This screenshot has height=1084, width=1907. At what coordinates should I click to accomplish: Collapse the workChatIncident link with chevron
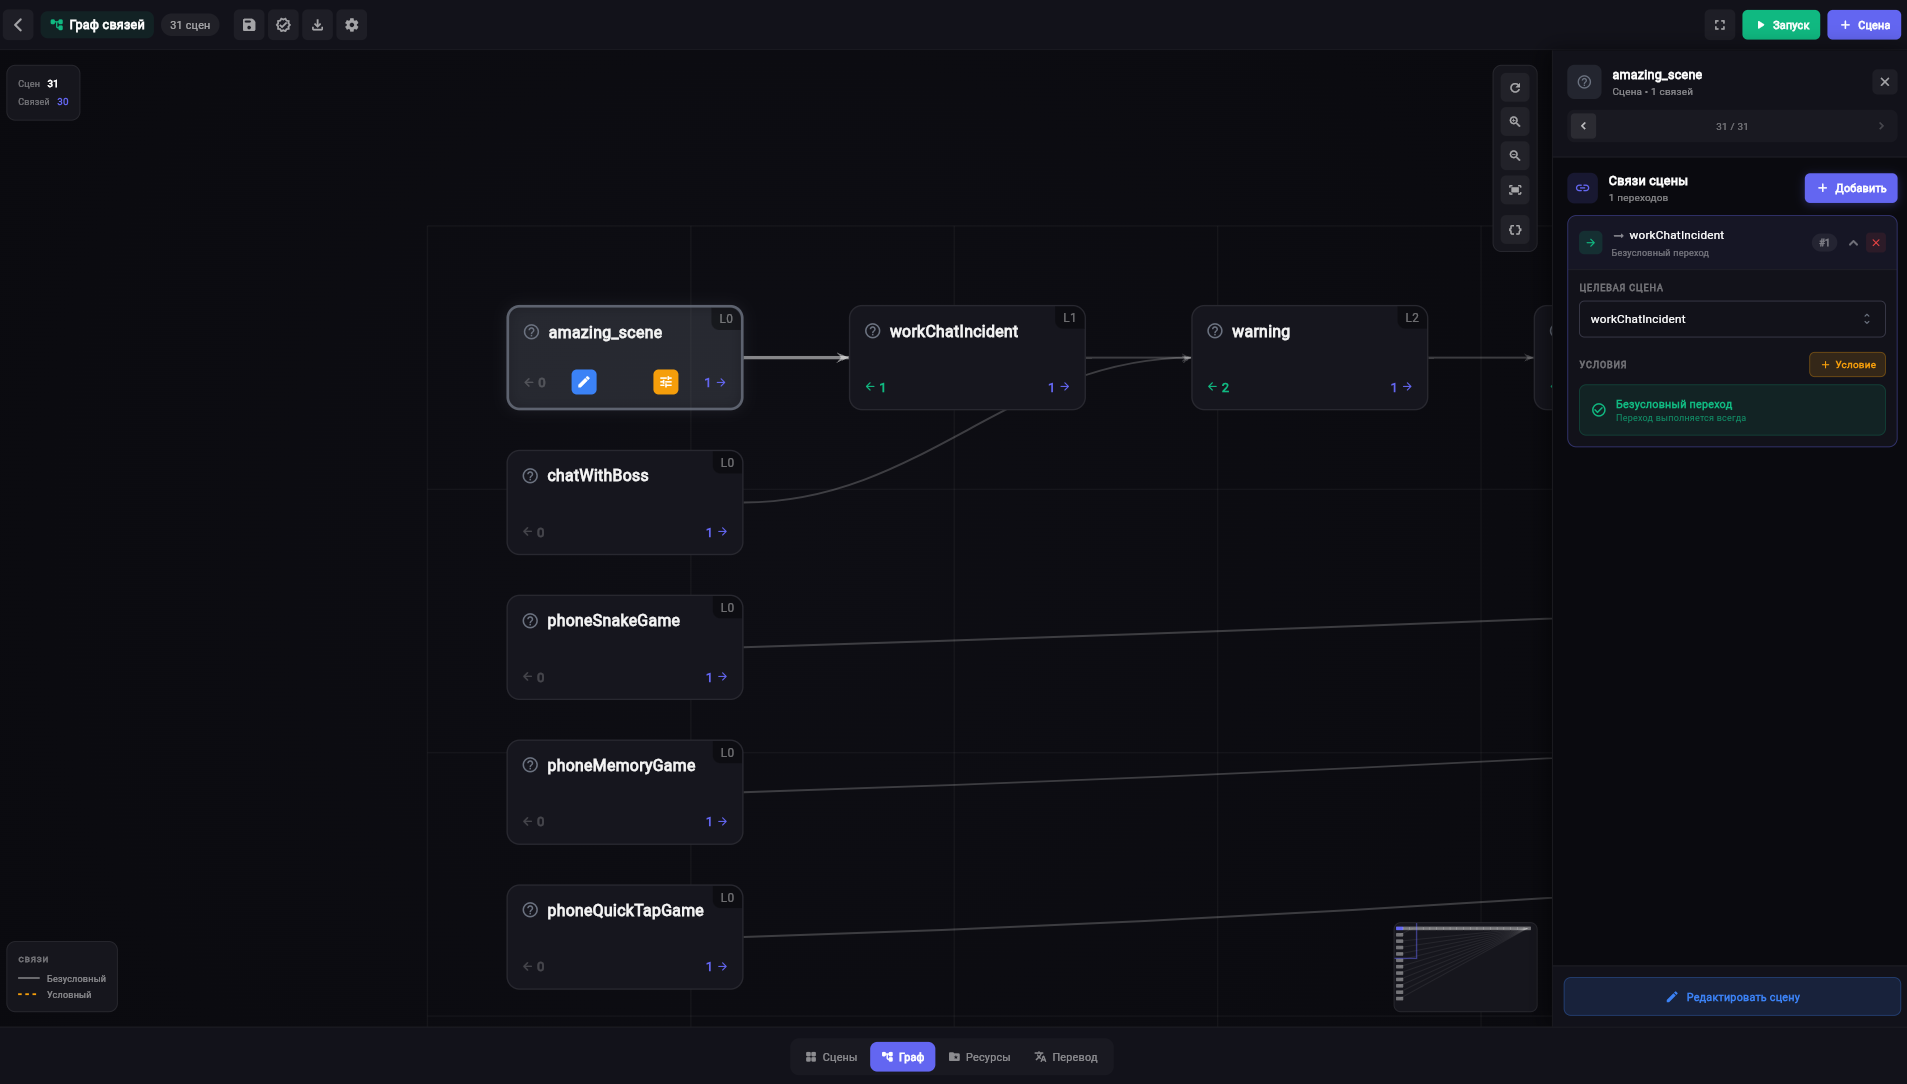(1853, 243)
